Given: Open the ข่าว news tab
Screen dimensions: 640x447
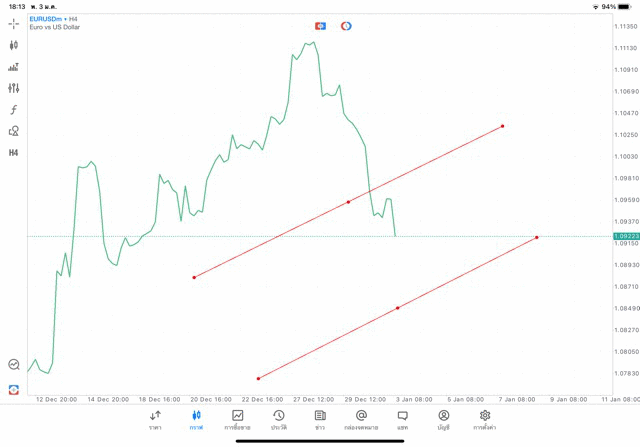Looking at the screenshot, I should point(320,420).
